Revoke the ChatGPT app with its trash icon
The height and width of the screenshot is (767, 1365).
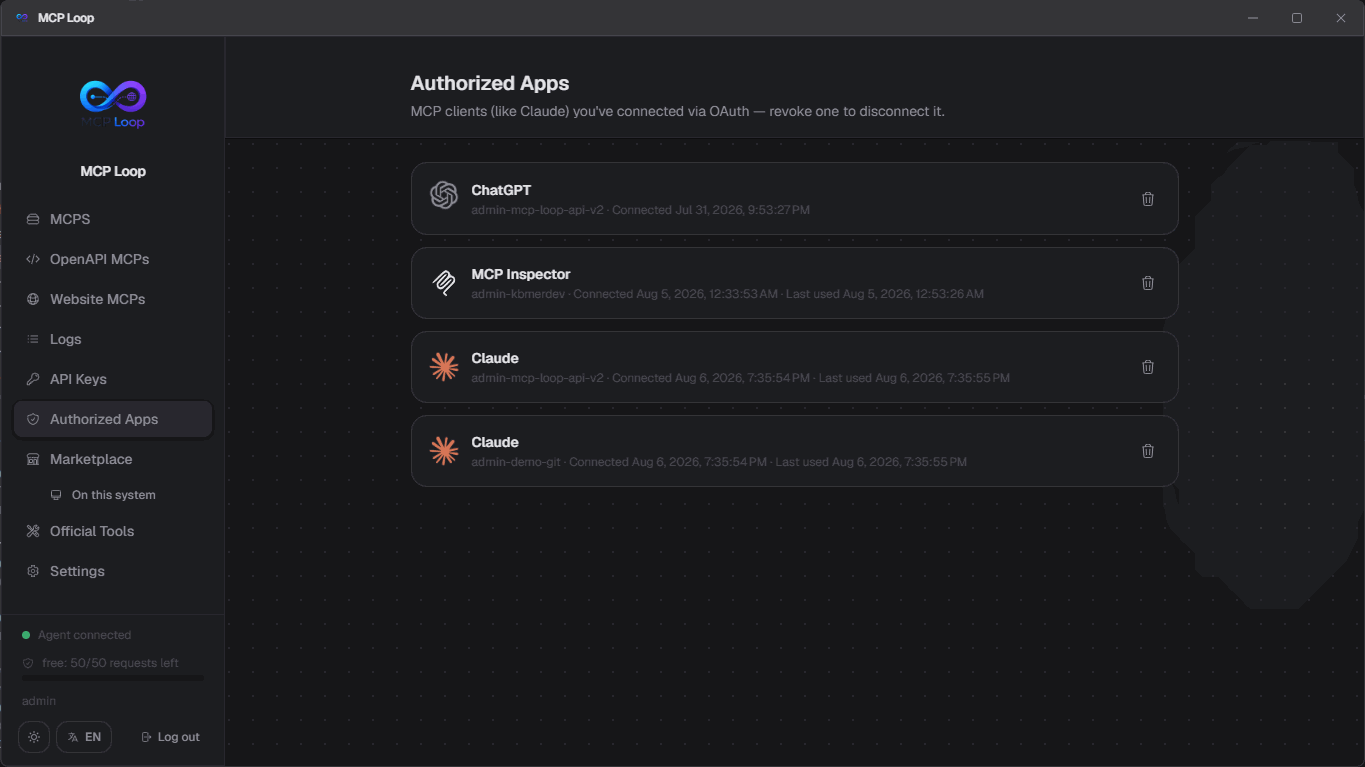click(1148, 199)
